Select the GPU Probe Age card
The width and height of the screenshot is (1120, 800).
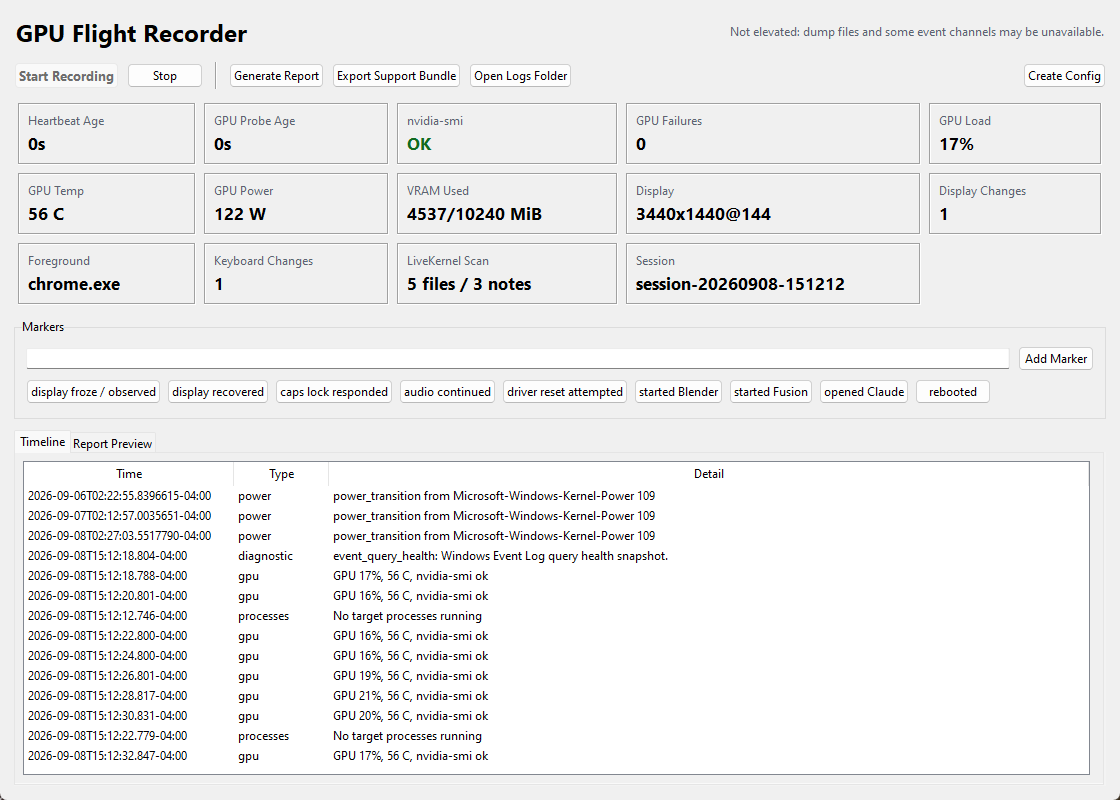tap(296, 134)
